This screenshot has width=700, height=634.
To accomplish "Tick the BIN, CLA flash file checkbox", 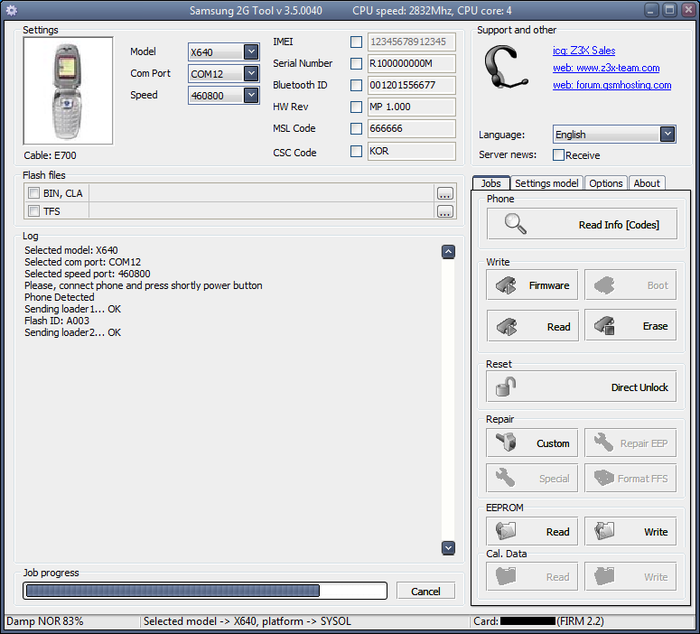I will click(x=34, y=193).
